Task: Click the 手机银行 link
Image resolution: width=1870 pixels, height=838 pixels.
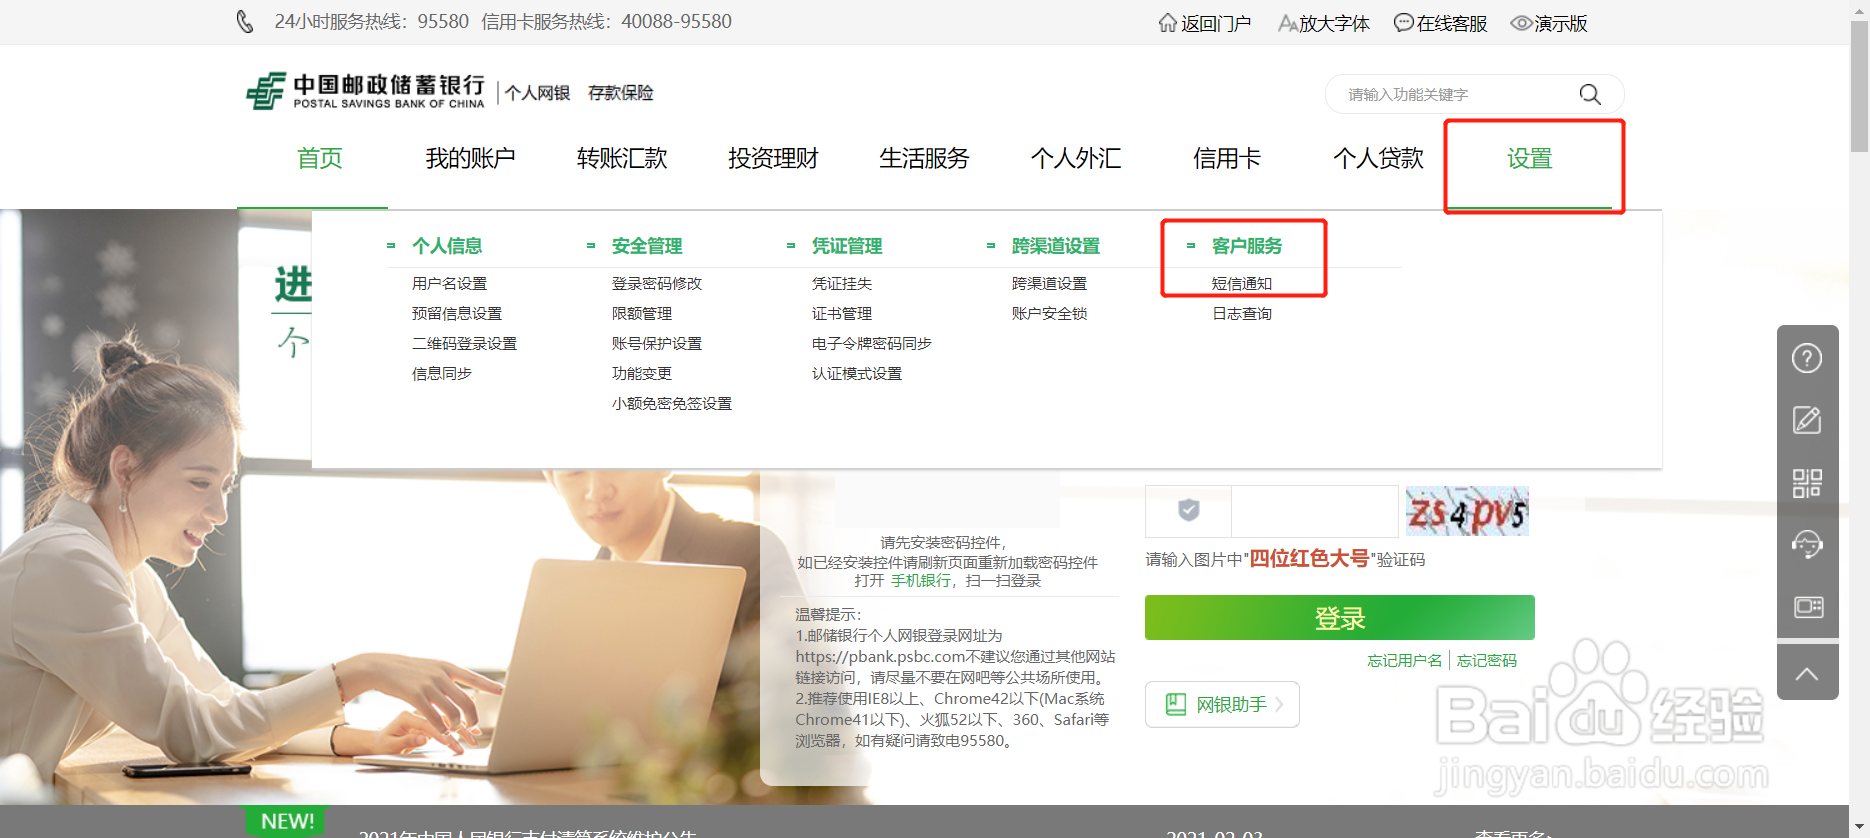Action: click(921, 581)
